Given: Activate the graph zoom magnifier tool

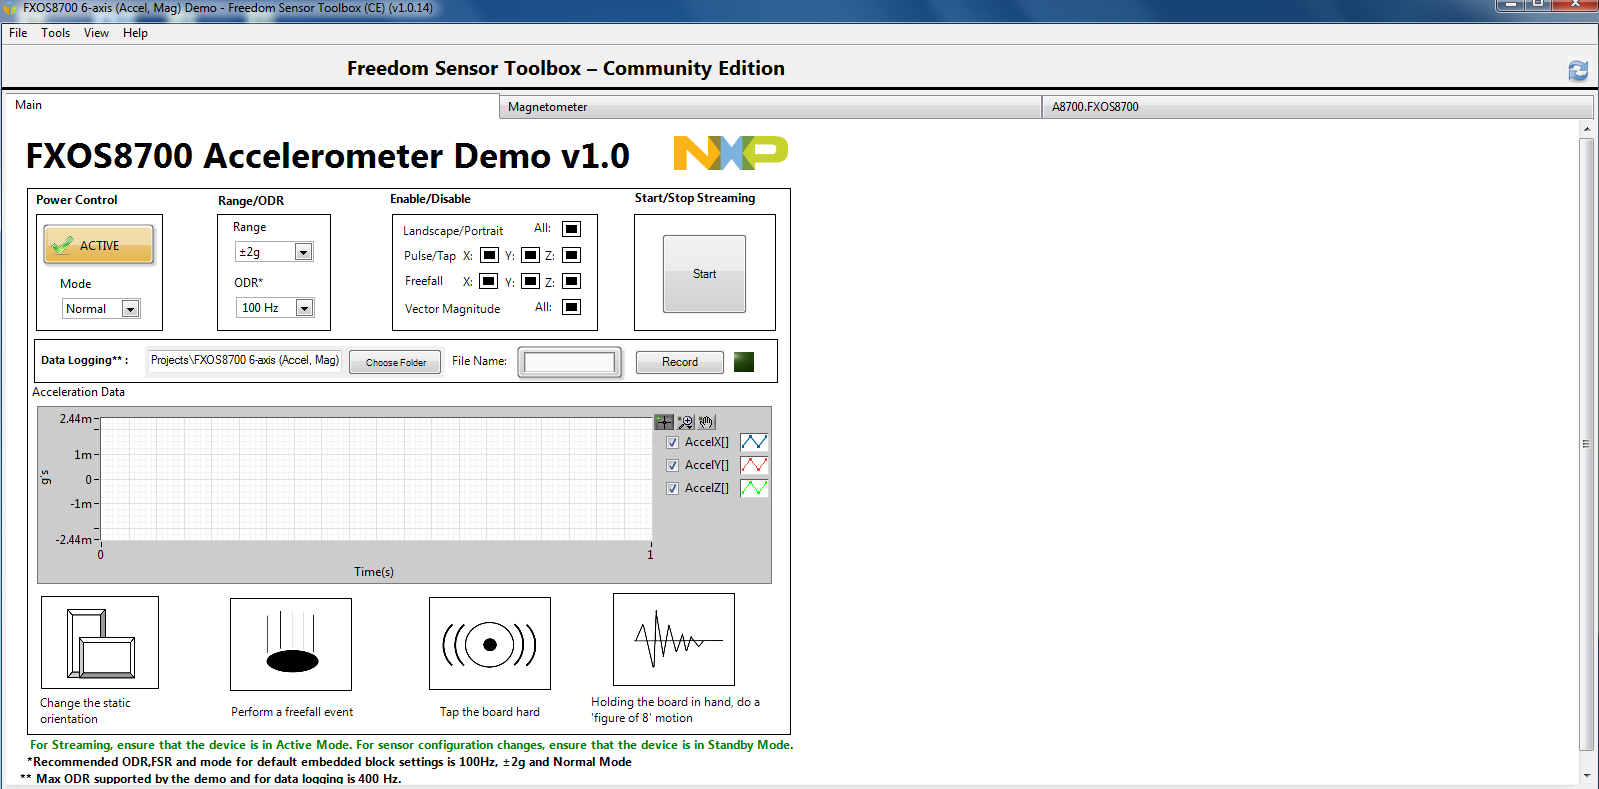Looking at the screenshot, I should point(685,422).
